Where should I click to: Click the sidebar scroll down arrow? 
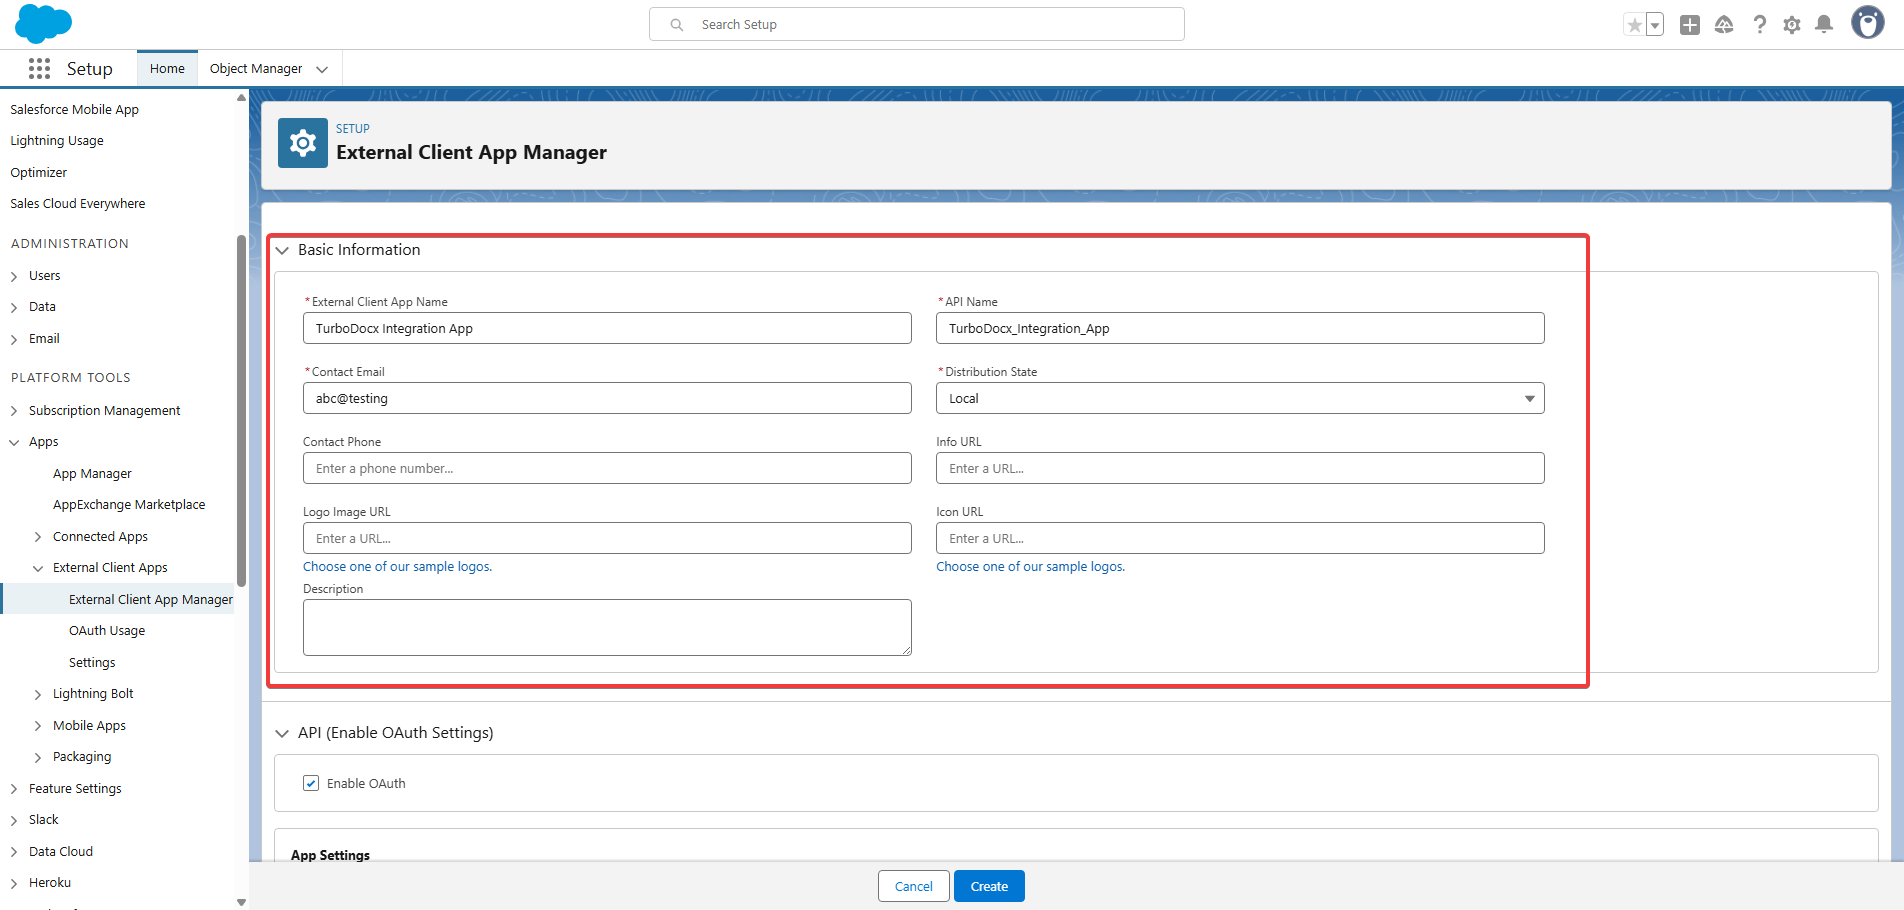(x=241, y=902)
